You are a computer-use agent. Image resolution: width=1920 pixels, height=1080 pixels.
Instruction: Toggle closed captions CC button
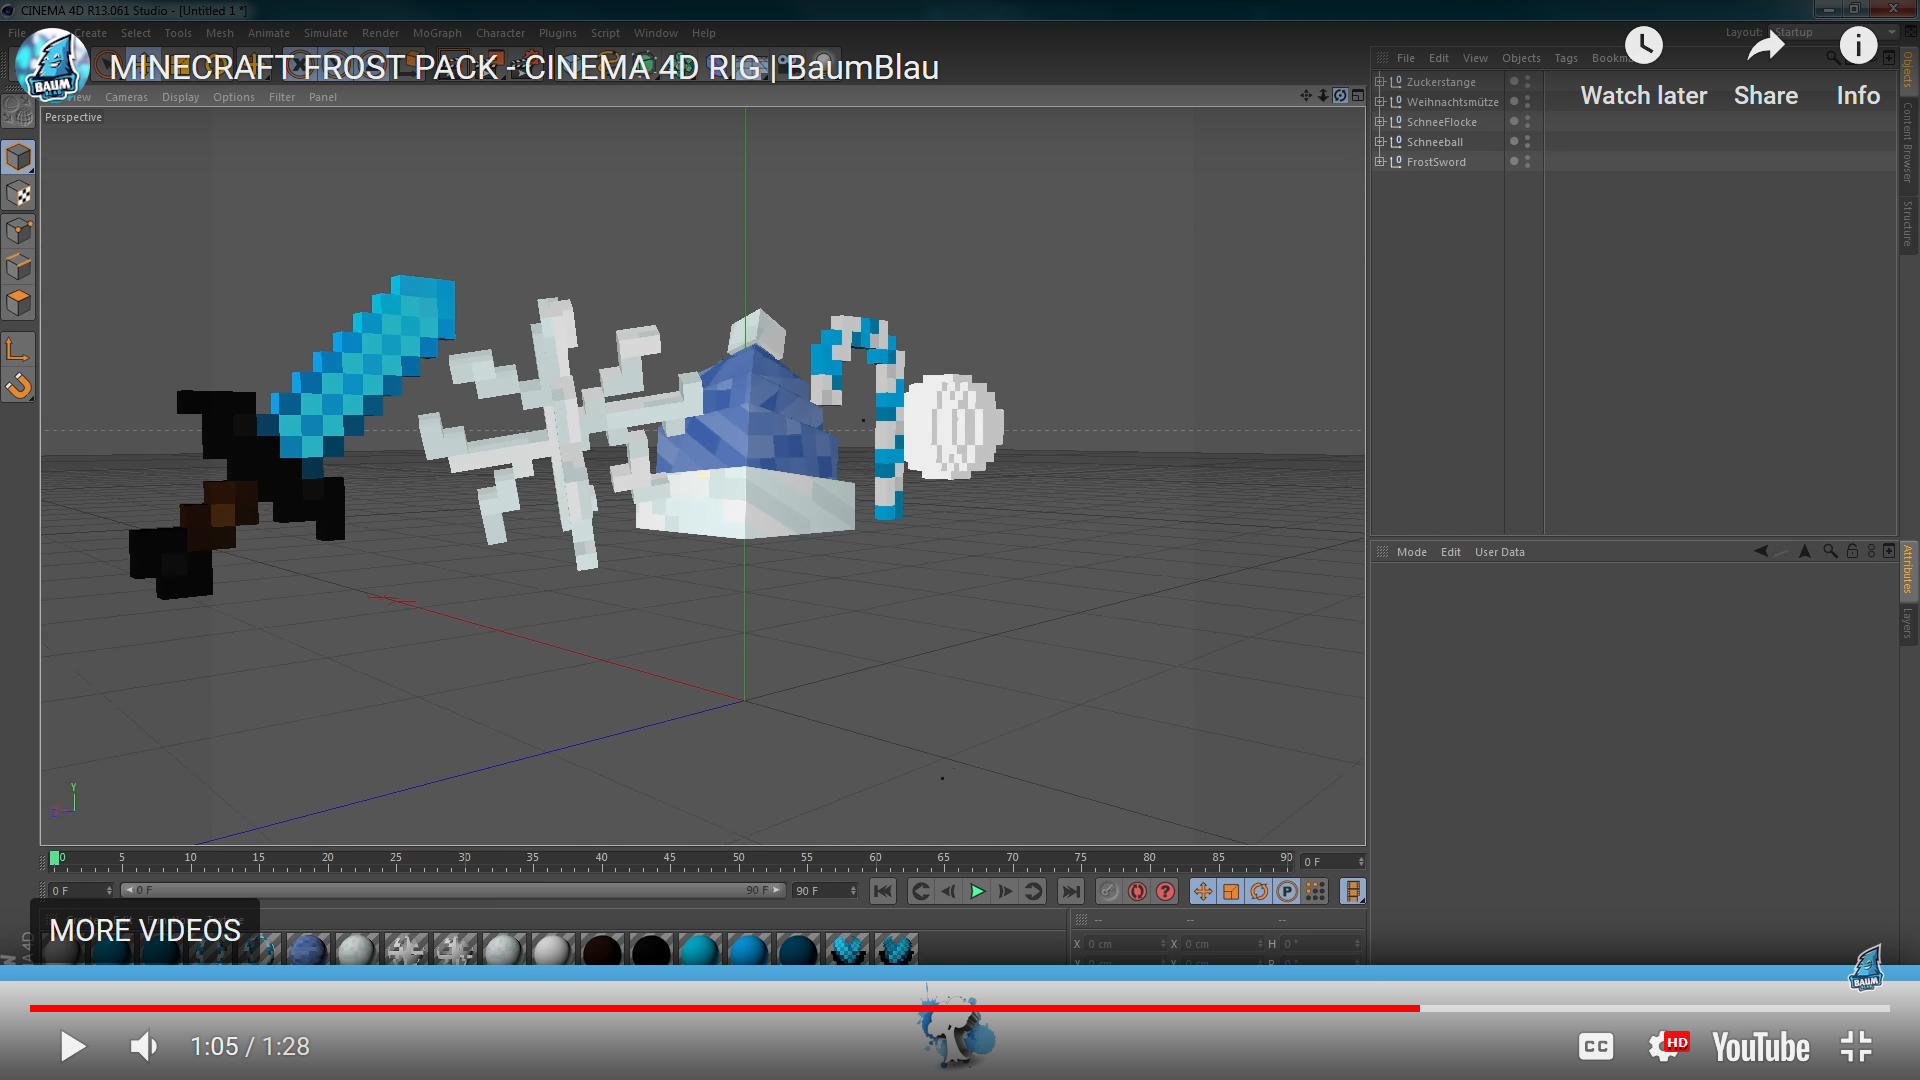click(x=1596, y=1047)
